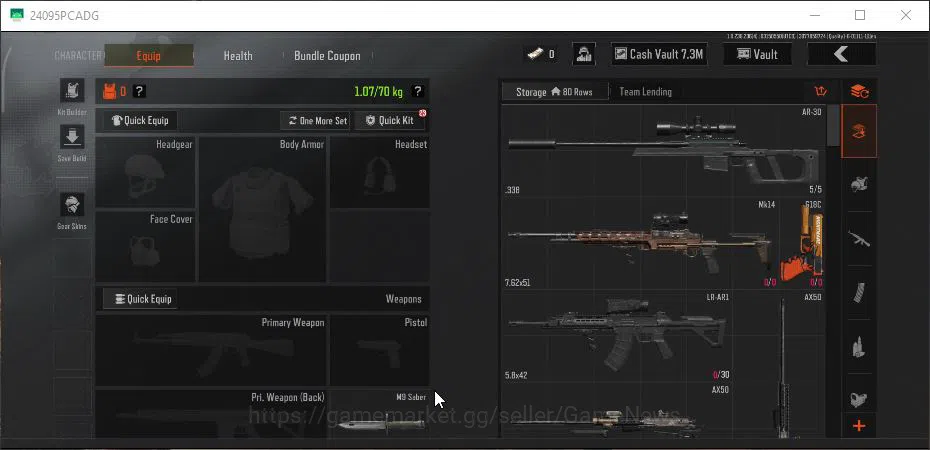Select the empty Body Armor slot
The width and height of the screenshot is (930, 450).
(263, 209)
